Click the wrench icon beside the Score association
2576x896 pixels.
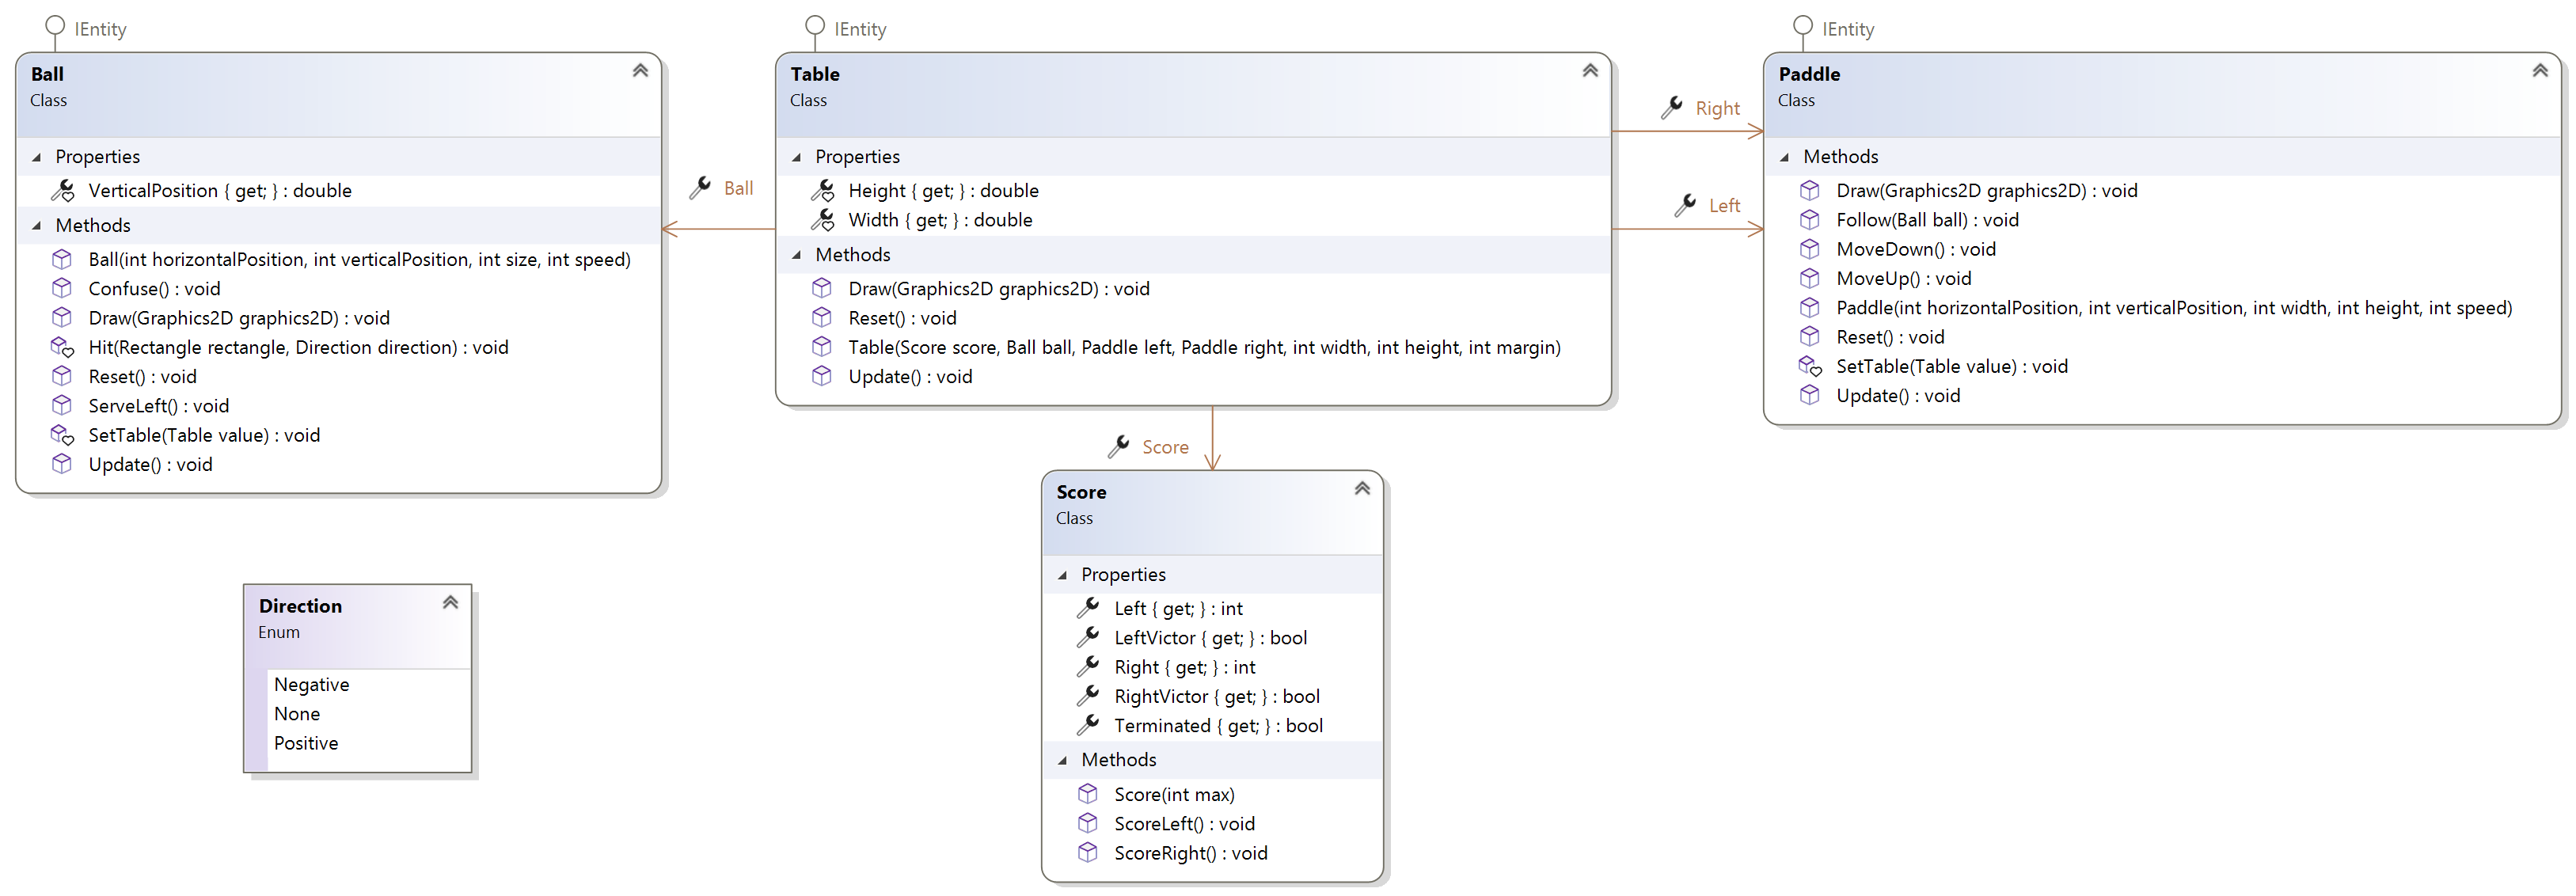(x=1118, y=446)
